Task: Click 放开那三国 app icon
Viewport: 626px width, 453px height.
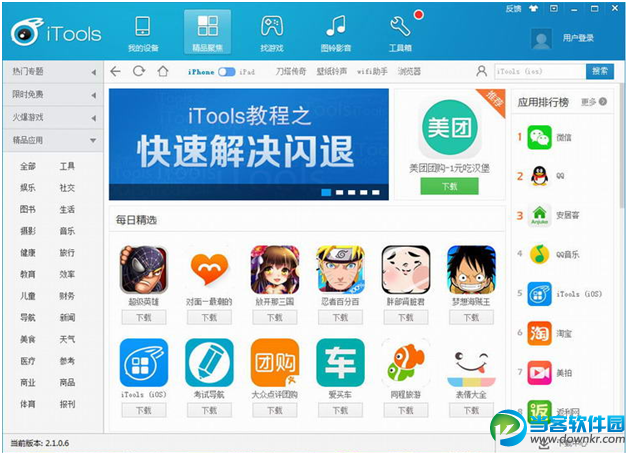Action: coord(275,270)
